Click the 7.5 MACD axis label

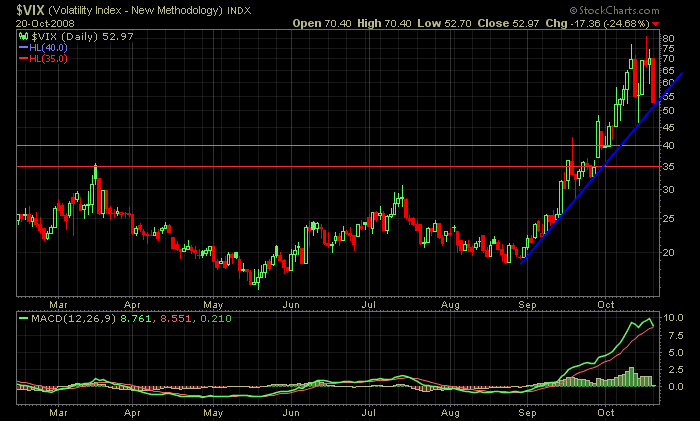click(x=675, y=335)
